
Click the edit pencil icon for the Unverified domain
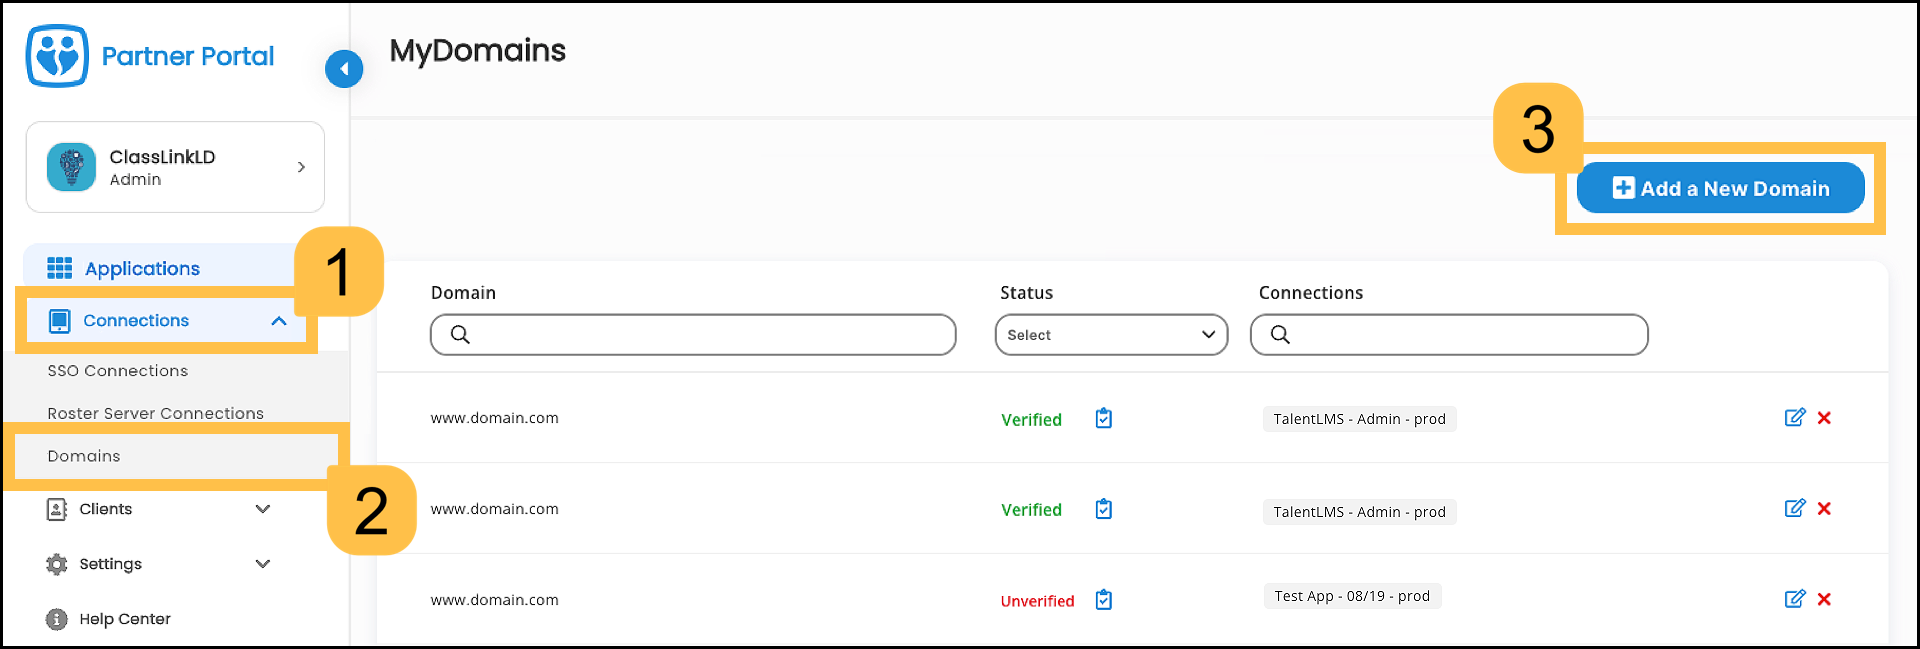1795,599
